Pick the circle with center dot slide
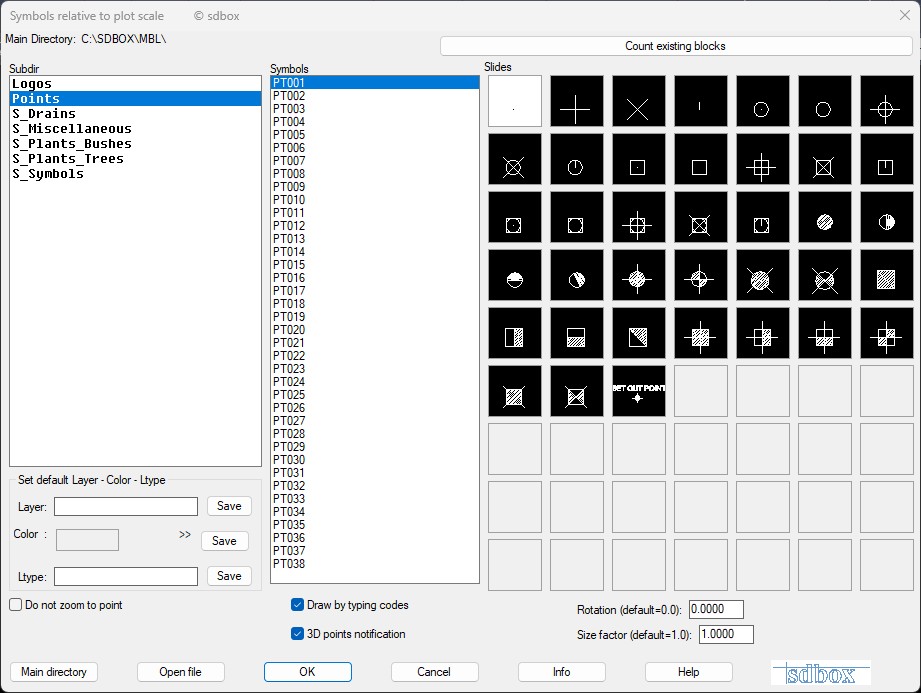 coord(763,101)
